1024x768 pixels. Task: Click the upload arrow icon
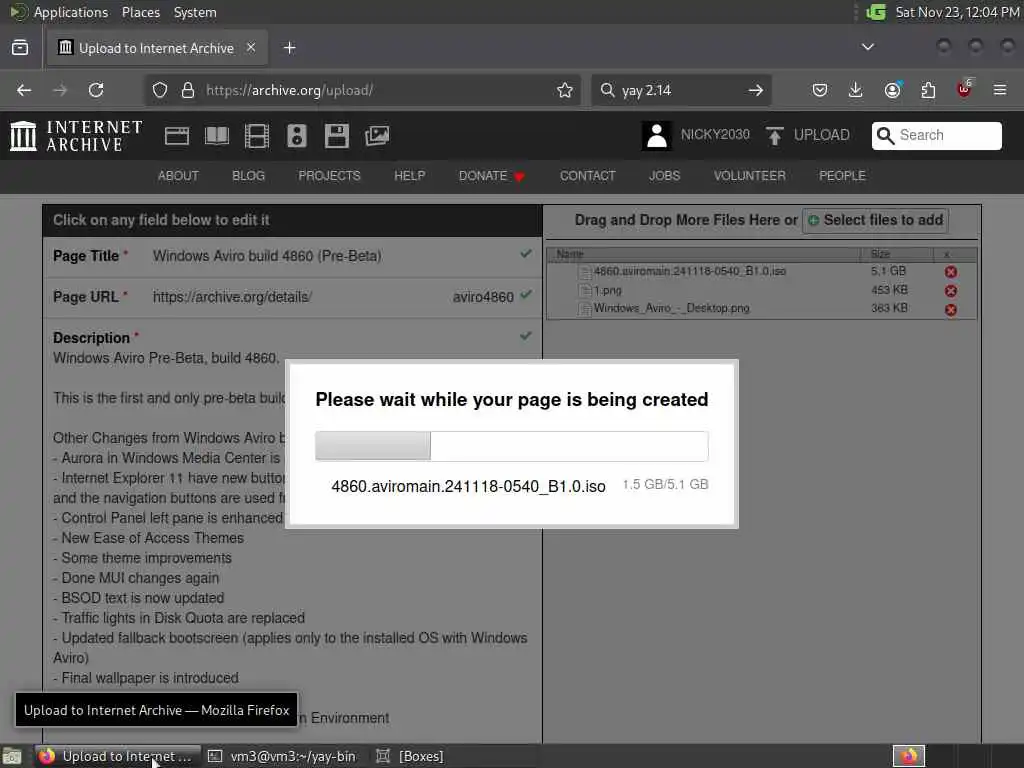[775, 136]
